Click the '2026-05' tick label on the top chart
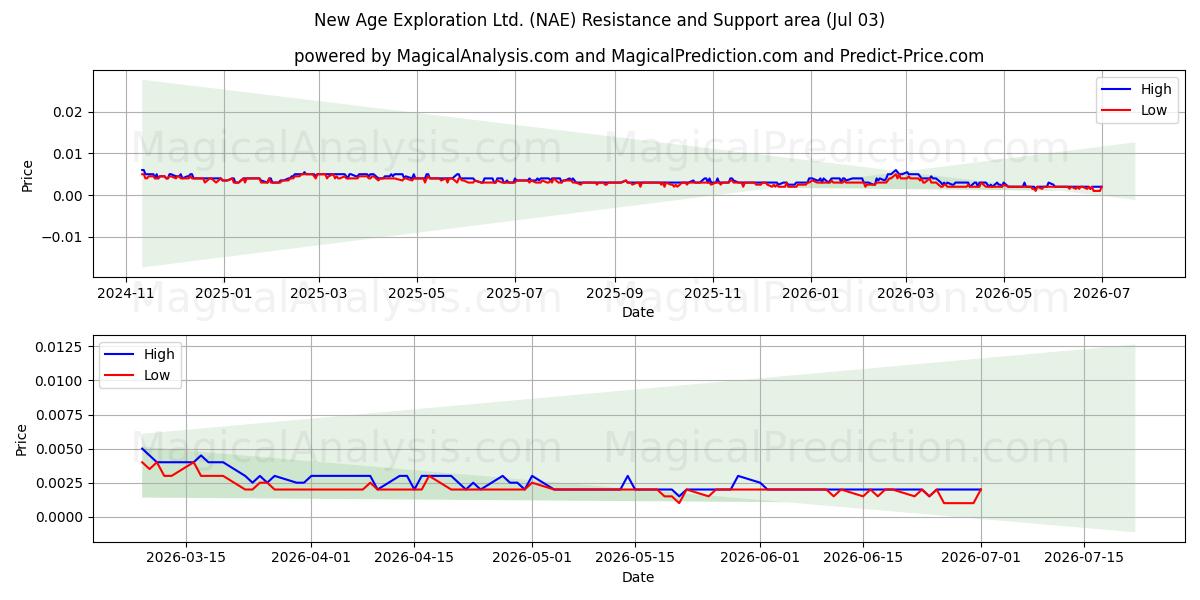 [x=1003, y=293]
